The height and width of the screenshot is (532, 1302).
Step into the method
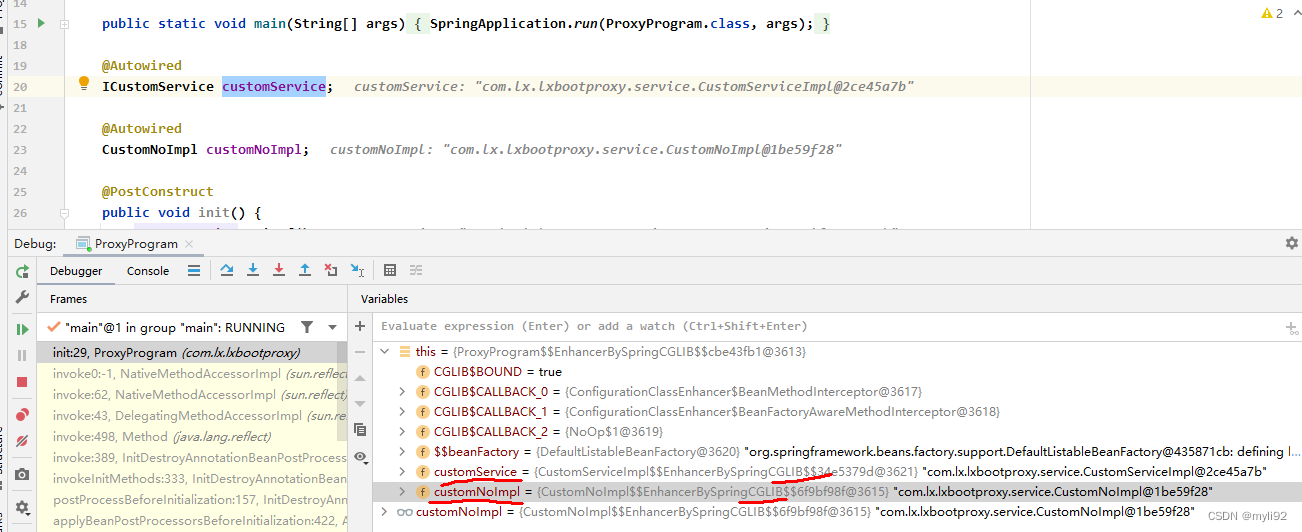coord(253,270)
